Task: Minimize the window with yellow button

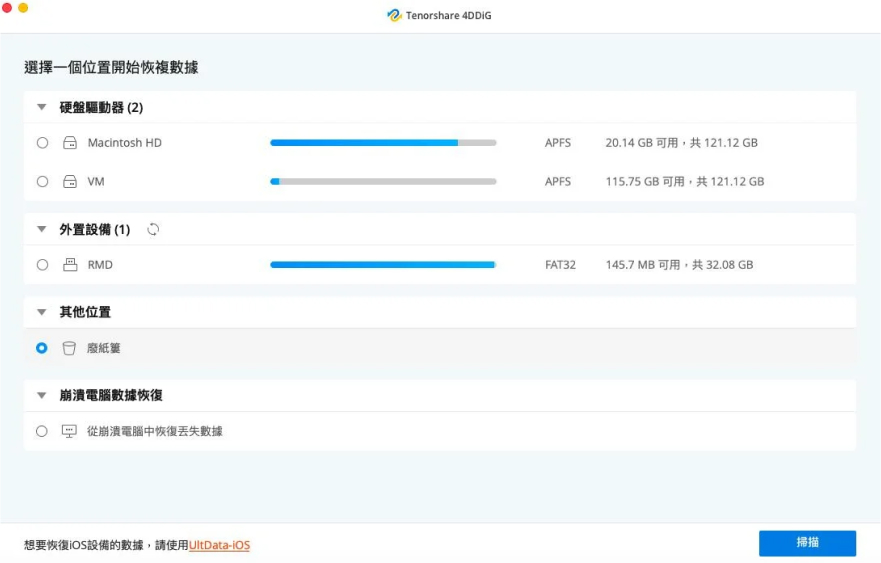Action: coord(23,8)
